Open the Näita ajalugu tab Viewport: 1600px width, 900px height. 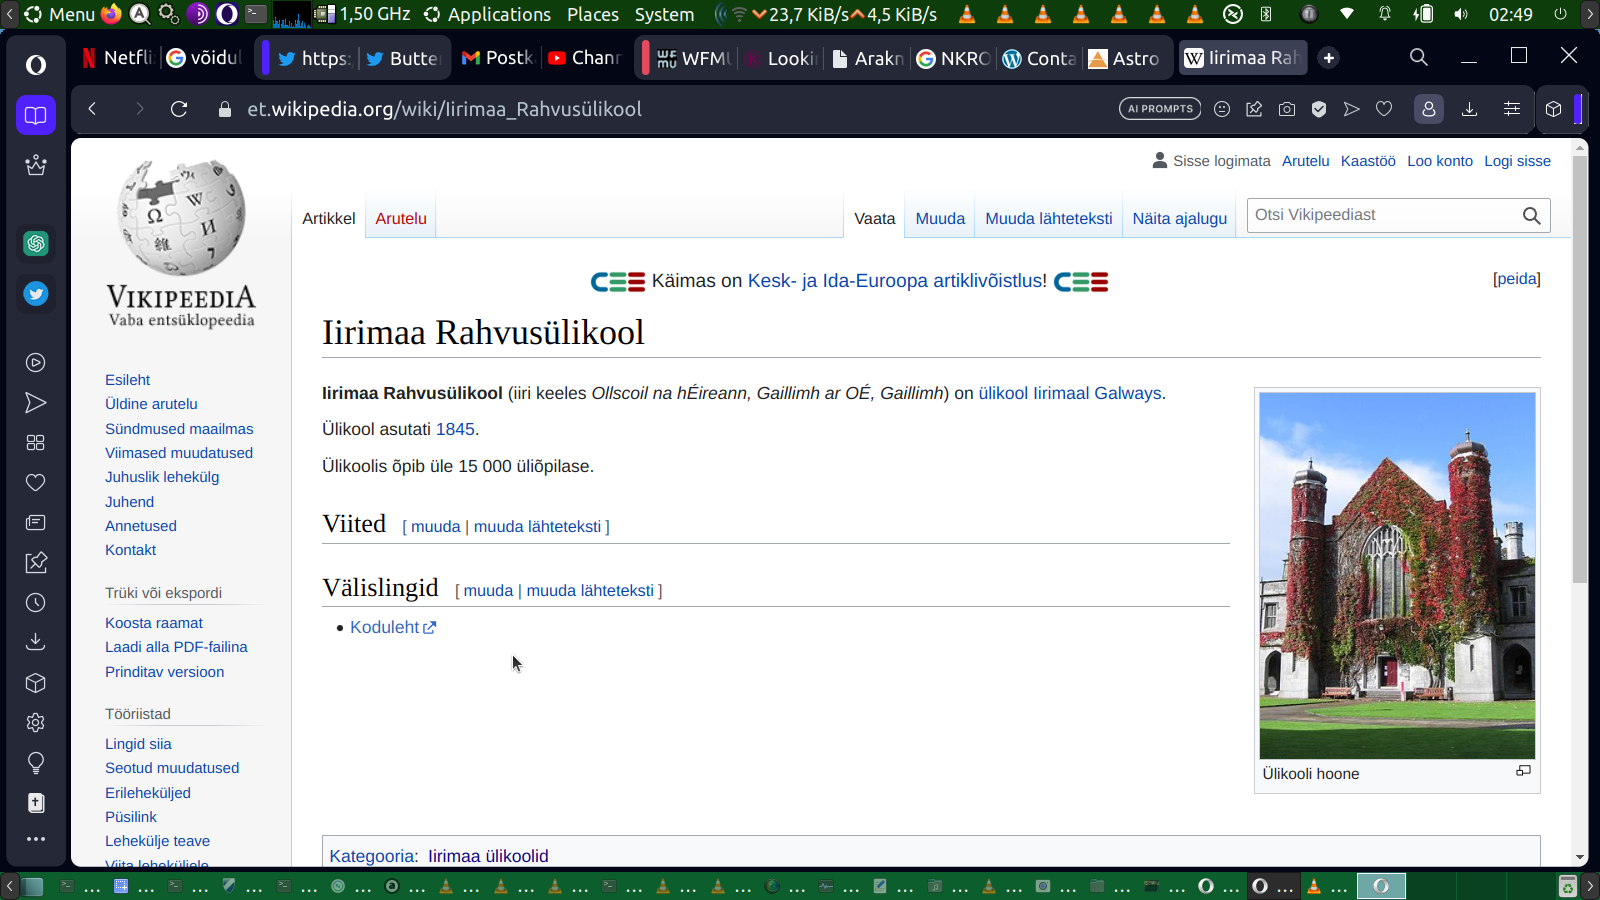coord(1180,218)
